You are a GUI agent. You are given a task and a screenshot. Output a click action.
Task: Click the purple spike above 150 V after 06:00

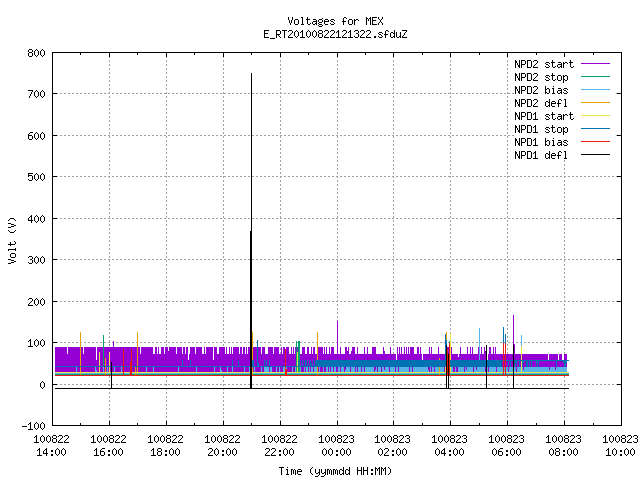click(513, 330)
